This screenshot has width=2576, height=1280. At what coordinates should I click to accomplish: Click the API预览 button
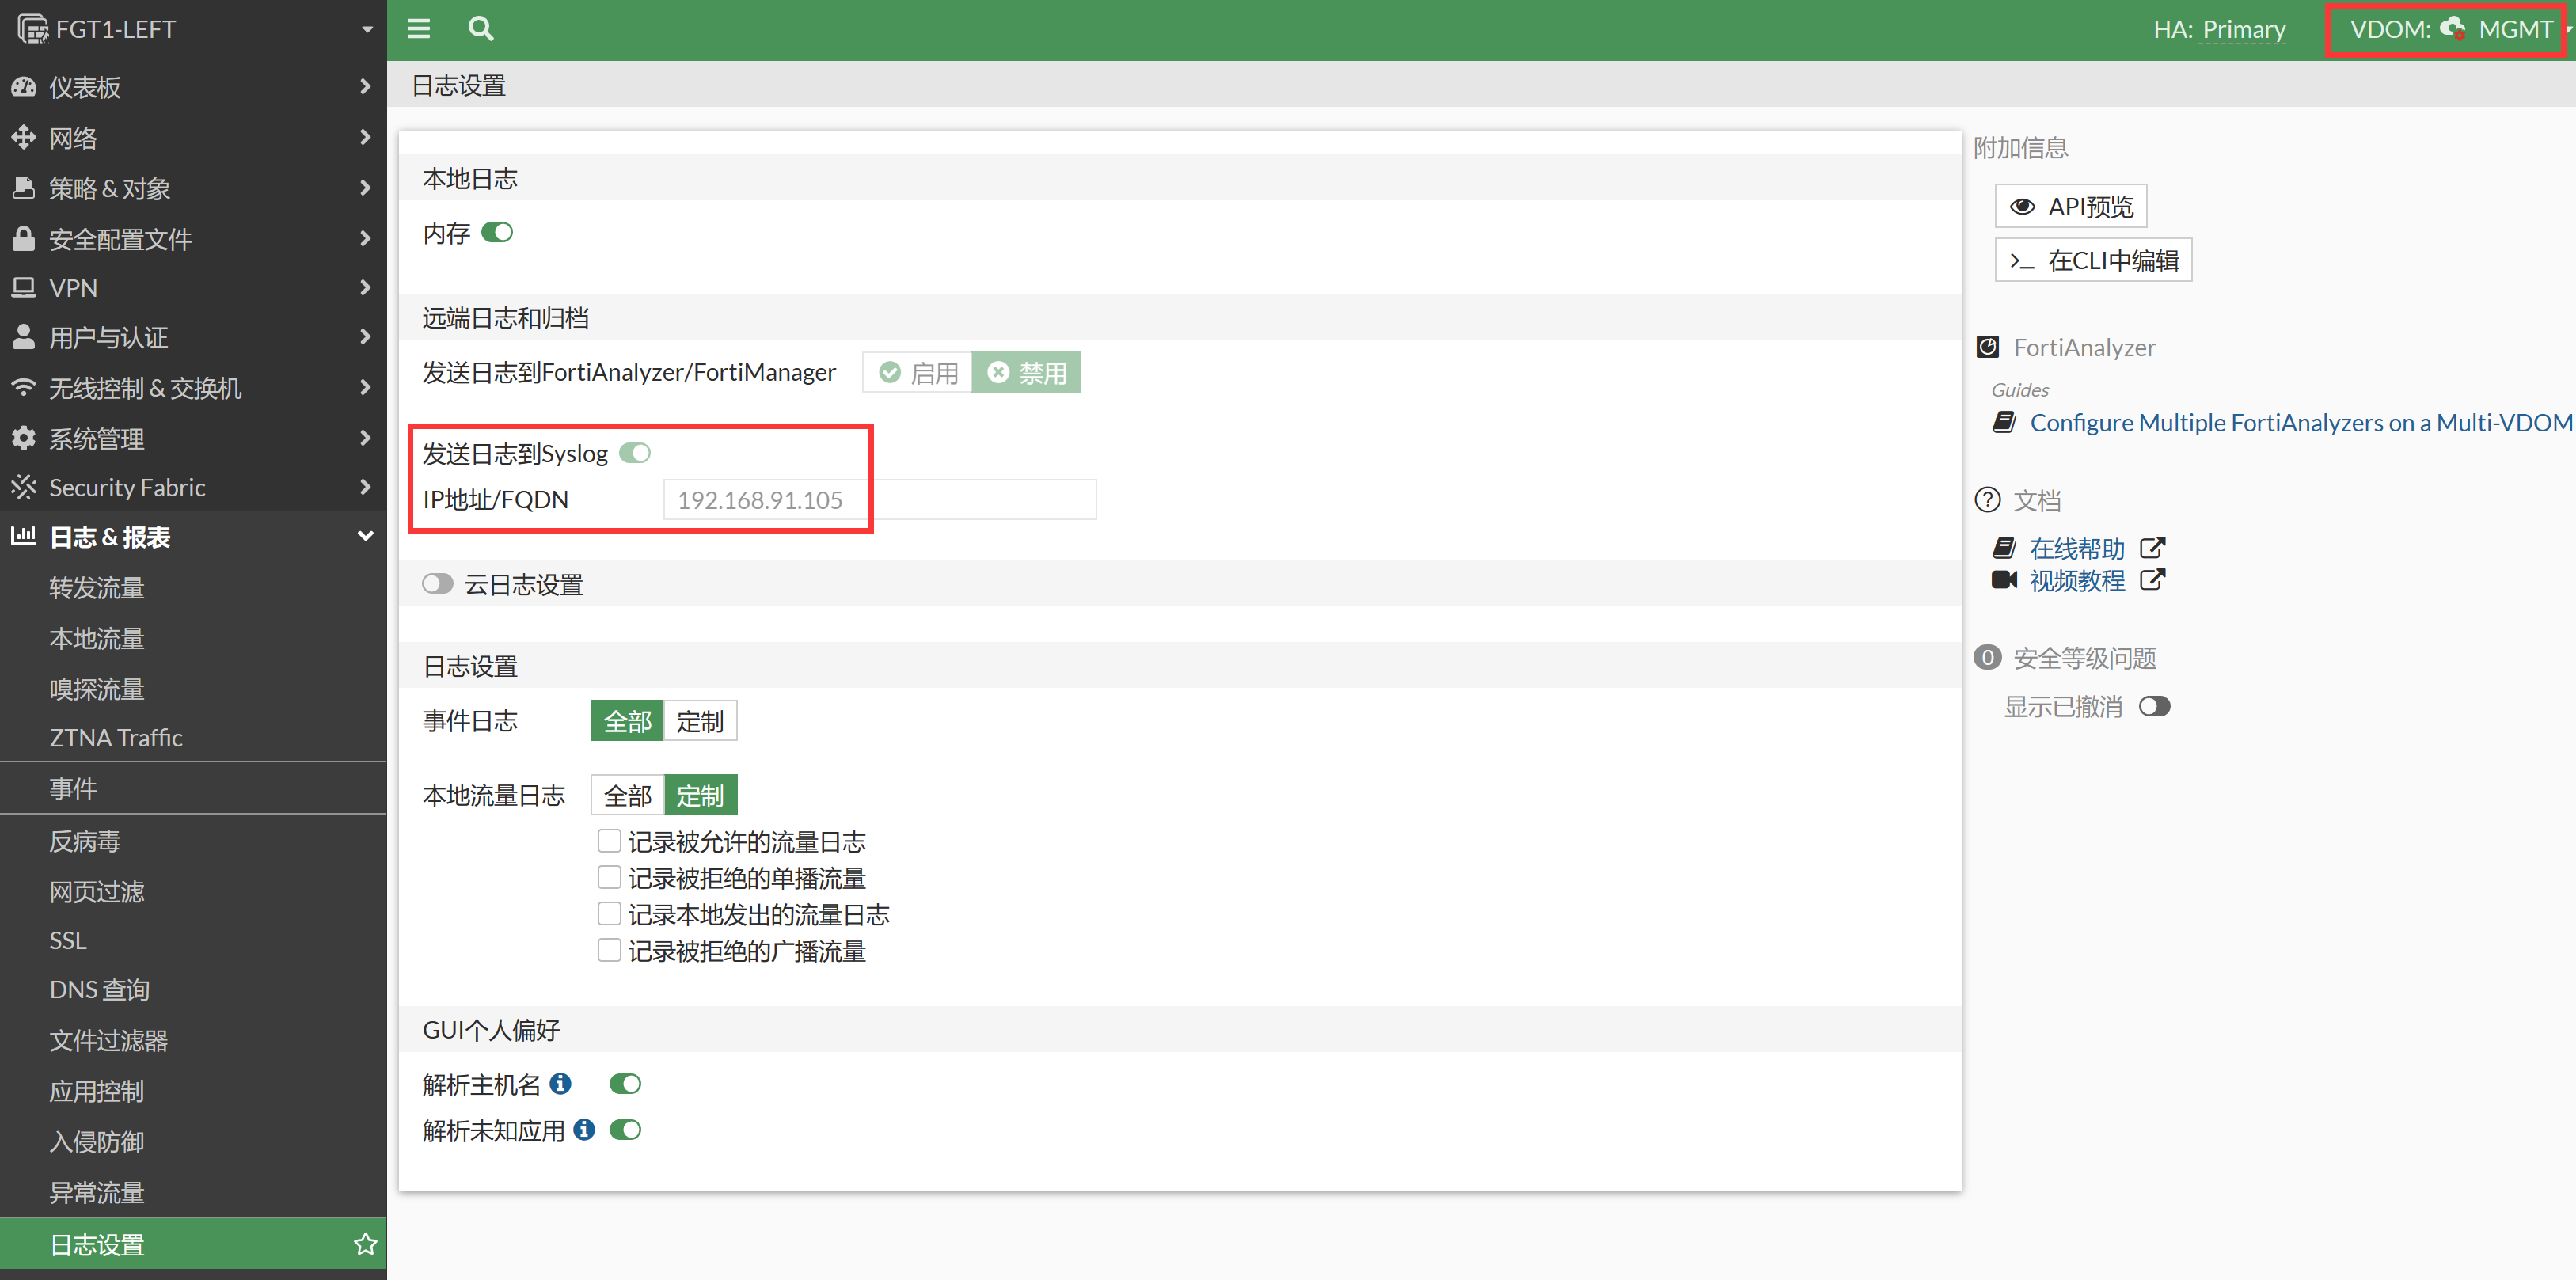pos(2070,206)
